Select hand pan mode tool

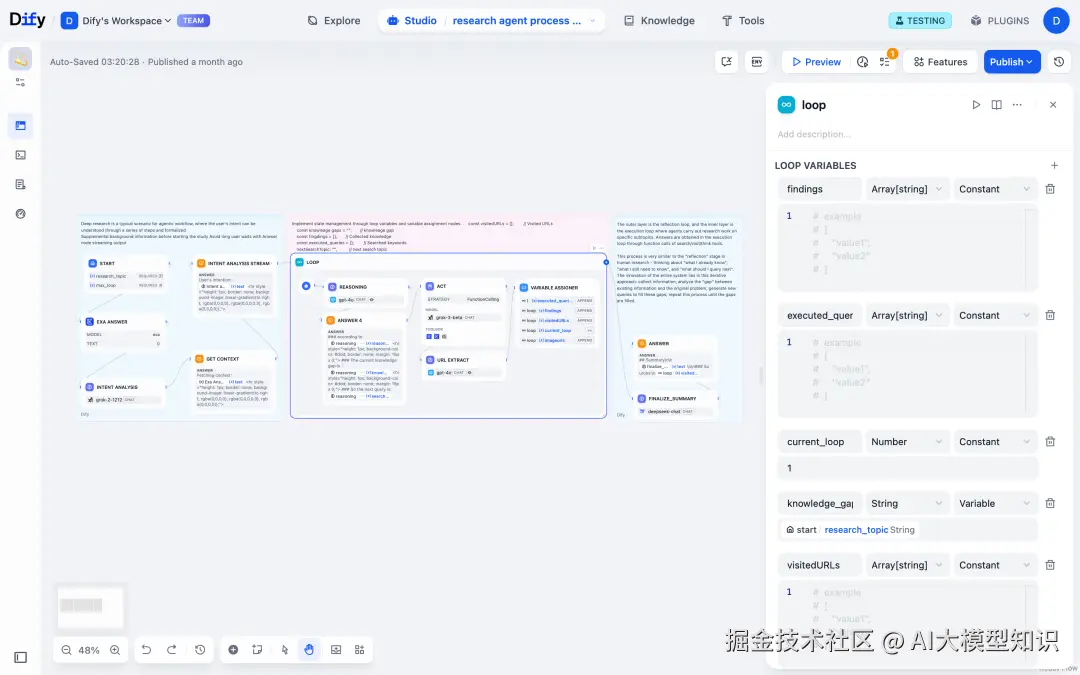[309, 650]
